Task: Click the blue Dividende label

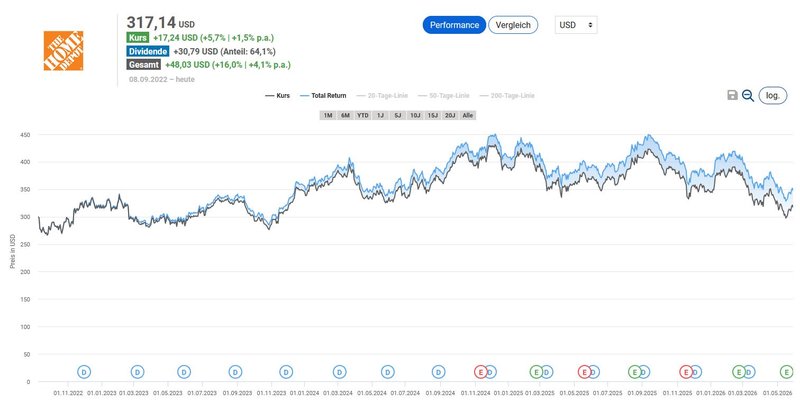Action: click(148, 52)
